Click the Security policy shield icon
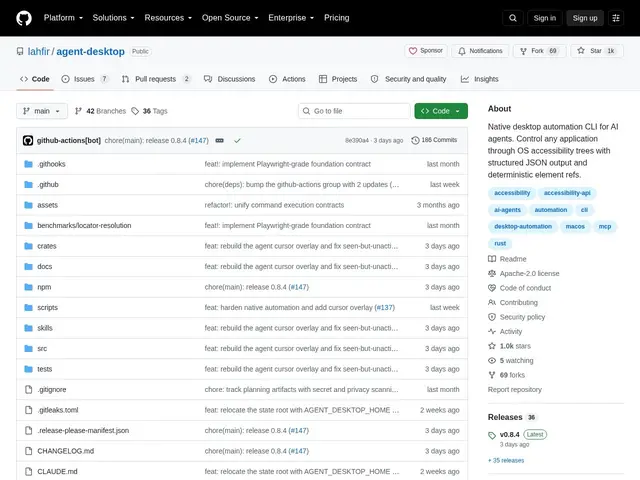Image resolution: width=640 pixels, height=480 pixels. [x=492, y=317]
